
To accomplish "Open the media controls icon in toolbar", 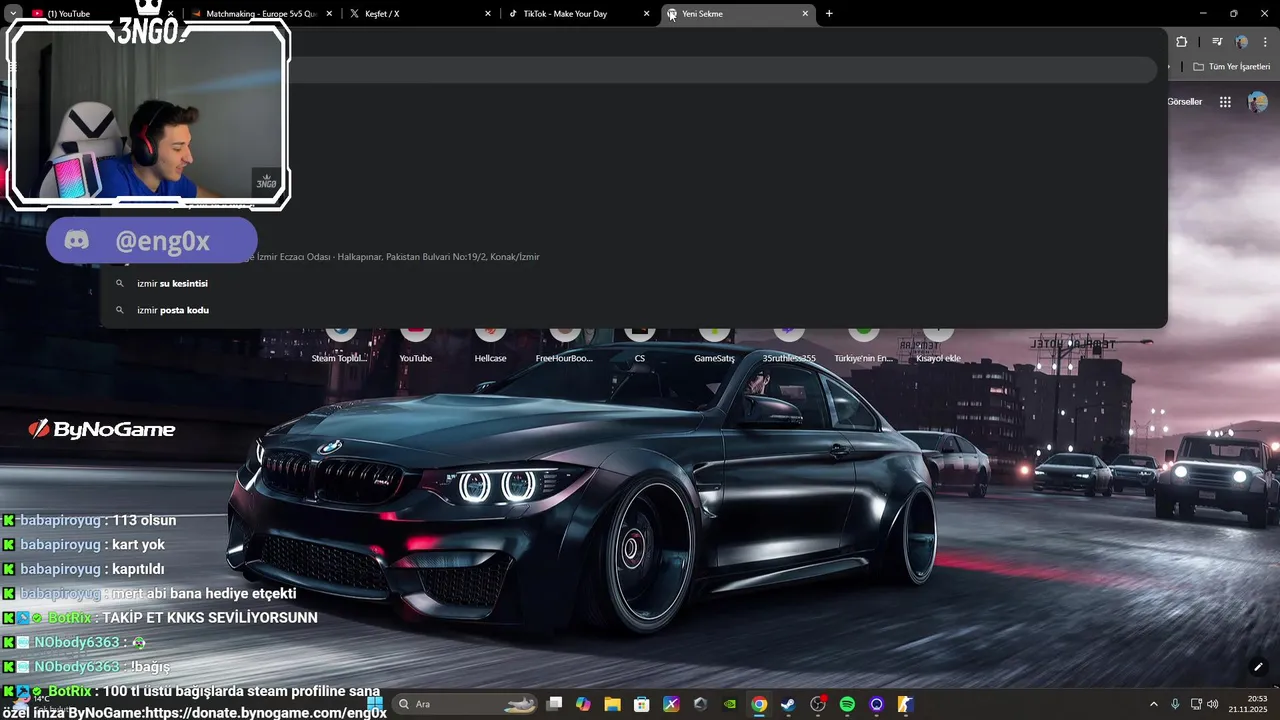I will click(1217, 42).
